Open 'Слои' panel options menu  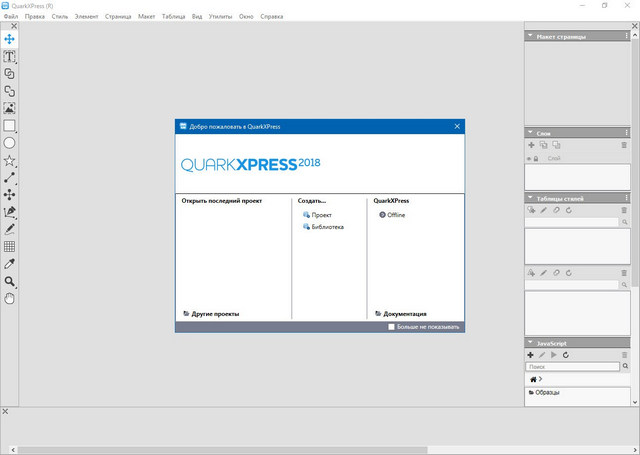627,133
